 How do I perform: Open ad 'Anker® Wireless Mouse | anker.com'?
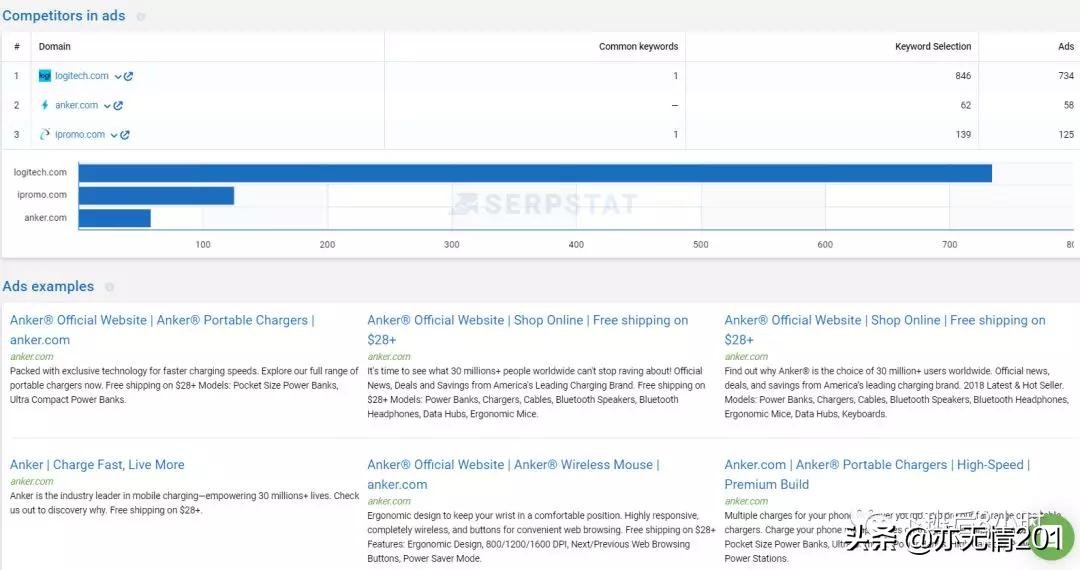(513, 474)
